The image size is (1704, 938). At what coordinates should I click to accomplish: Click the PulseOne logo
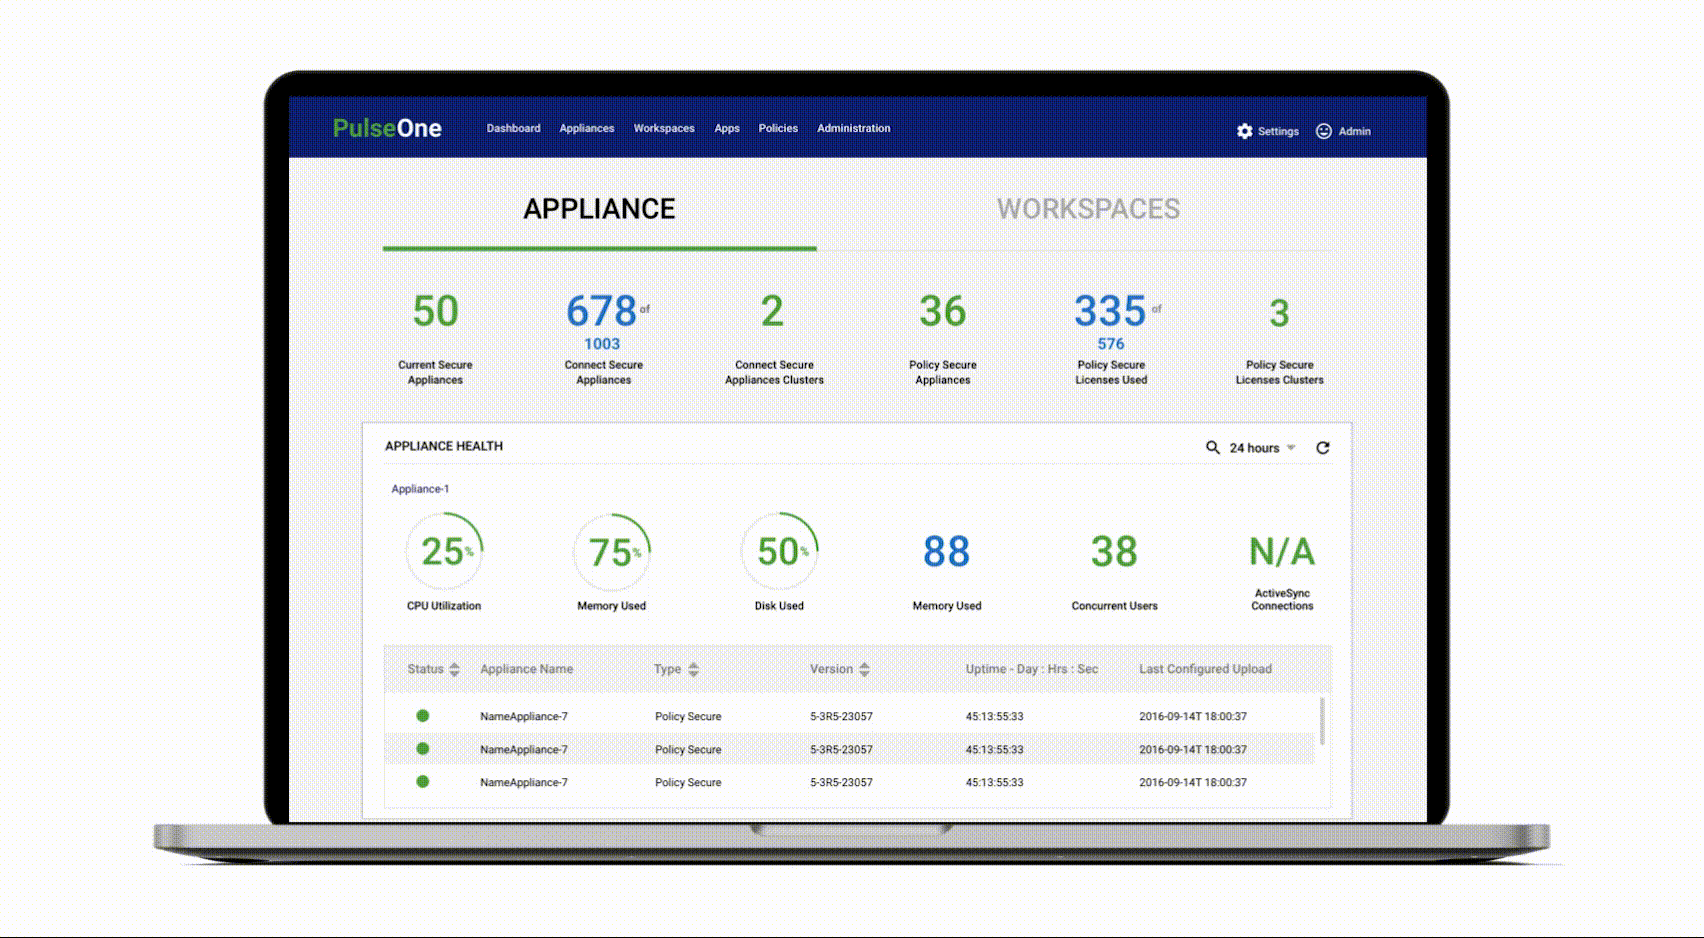pyautogui.click(x=387, y=128)
